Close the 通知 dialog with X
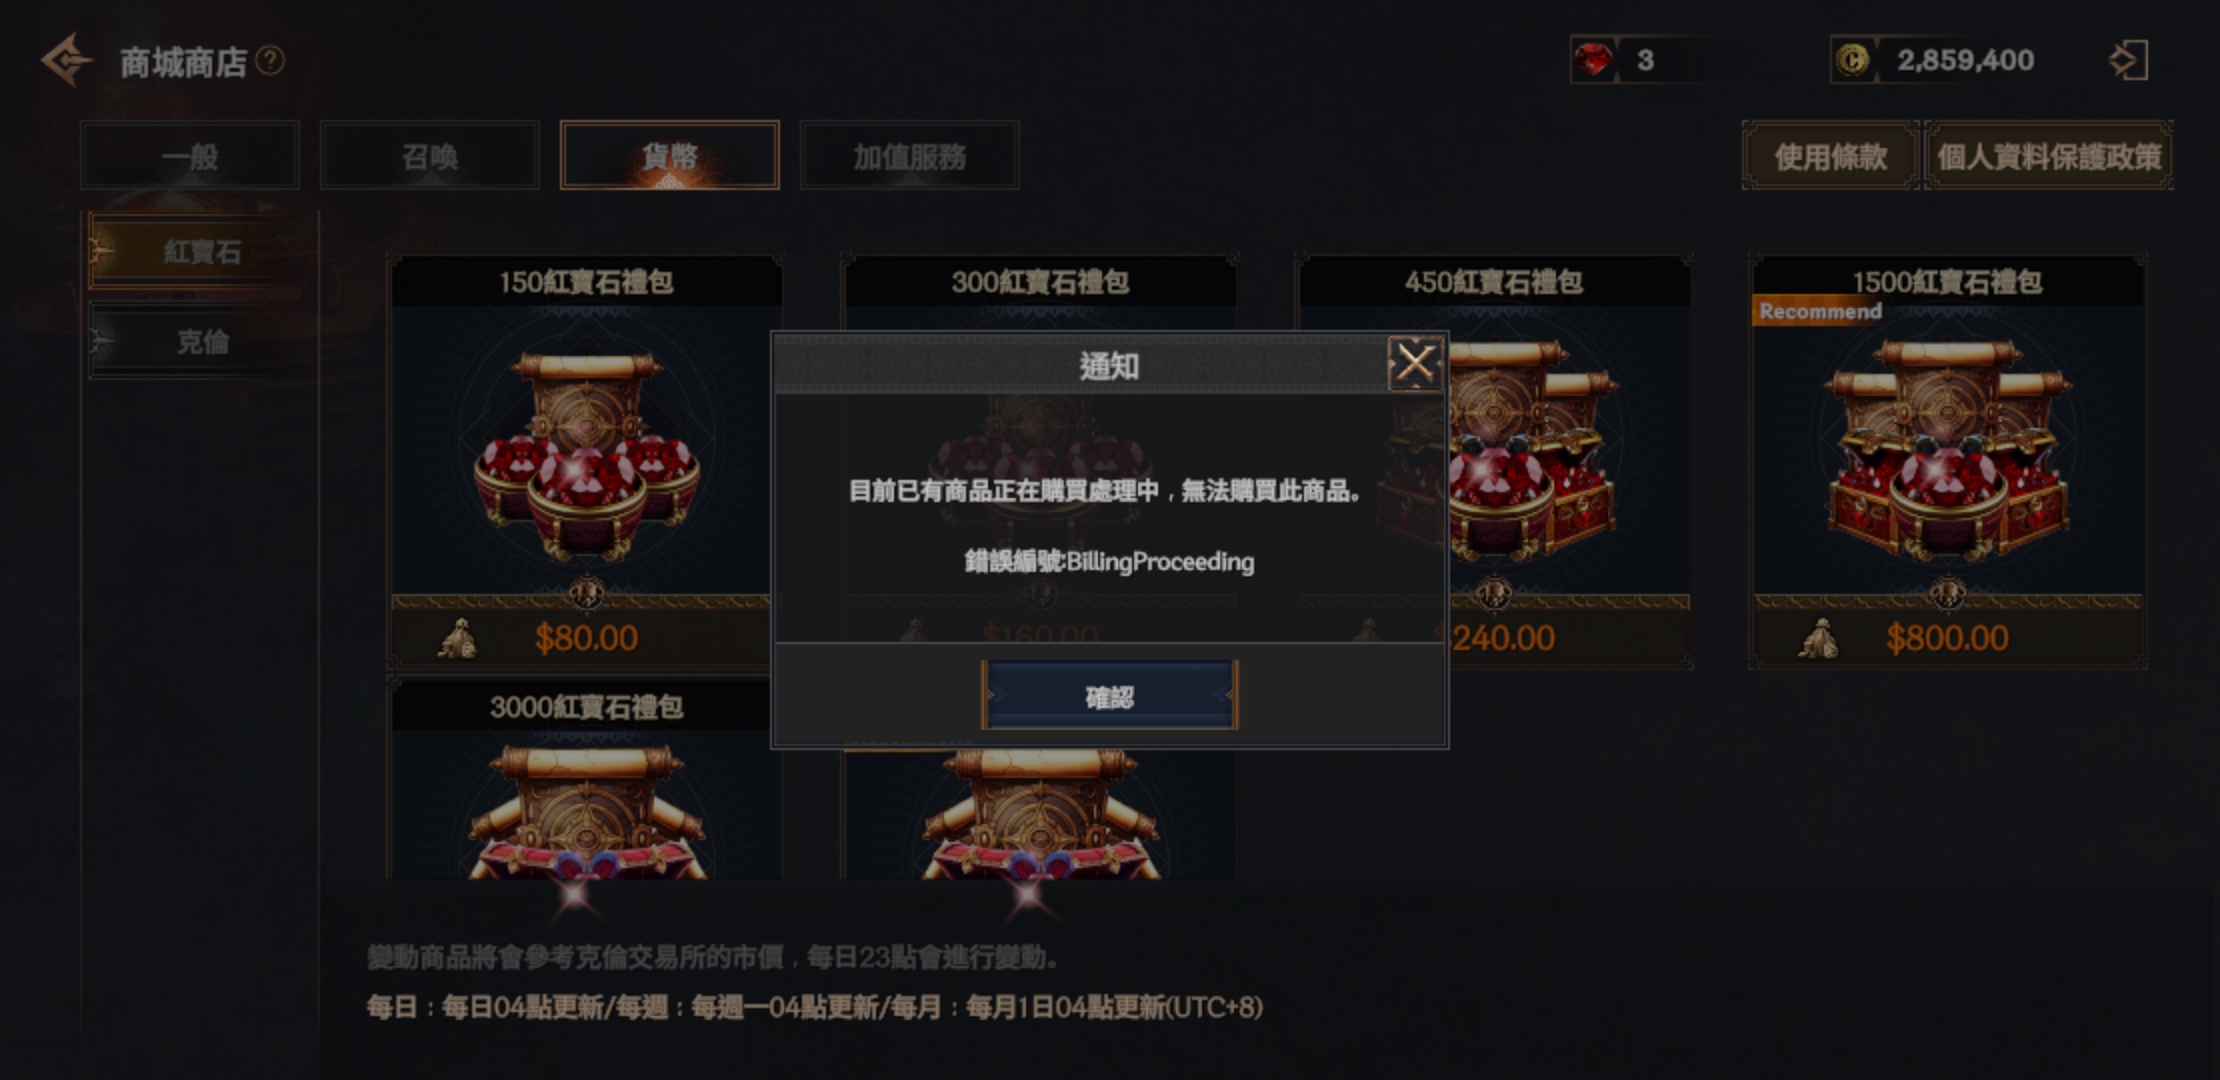Screen dimensions: 2220x1080 pyautogui.click(x=1414, y=363)
